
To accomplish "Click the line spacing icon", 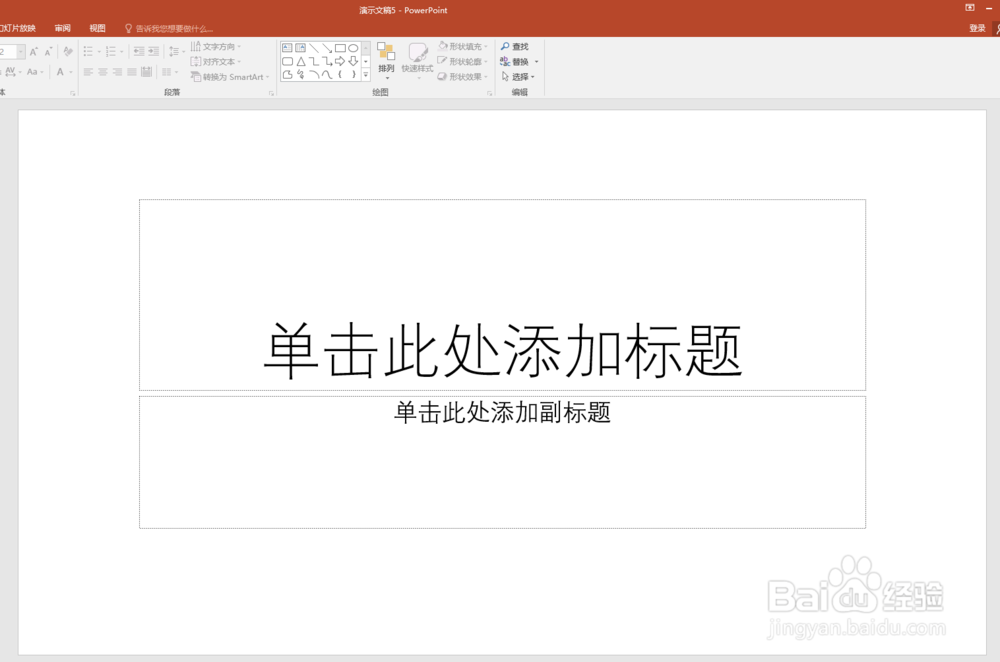I will pos(173,52).
